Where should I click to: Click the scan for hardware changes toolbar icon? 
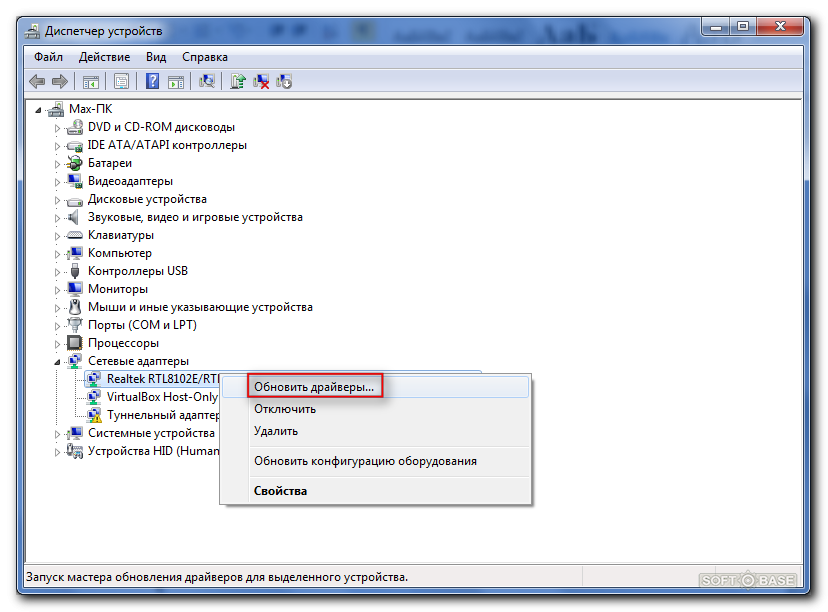point(207,81)
